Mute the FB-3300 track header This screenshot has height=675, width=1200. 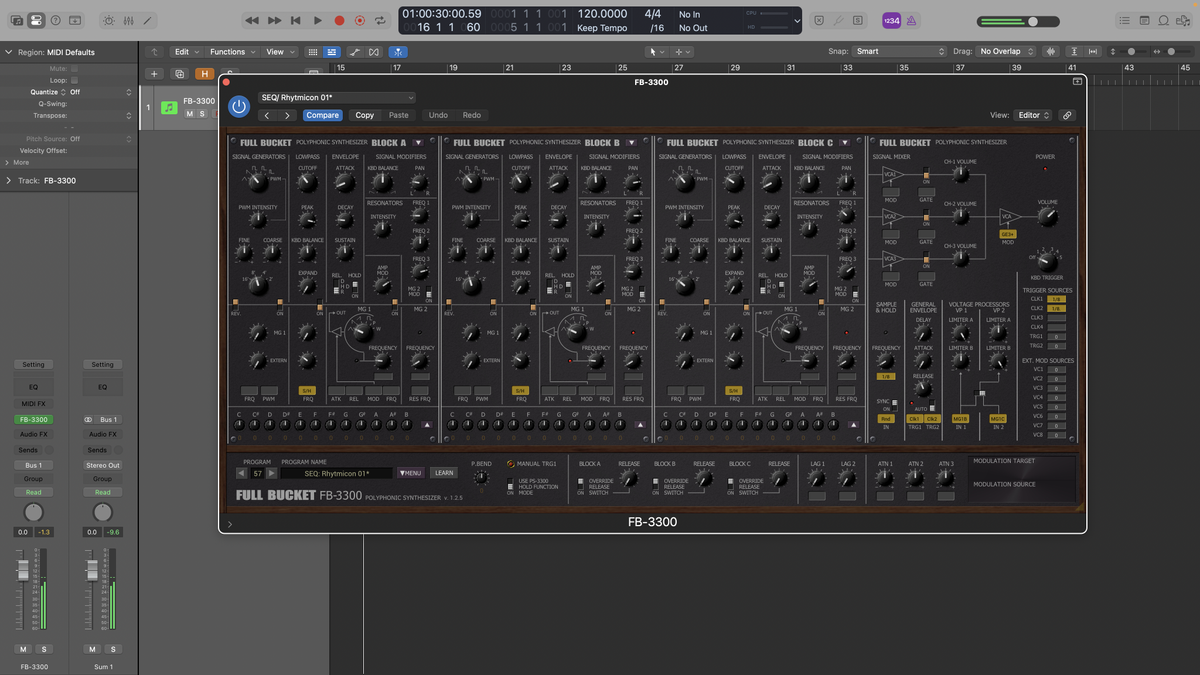[189, 114]
